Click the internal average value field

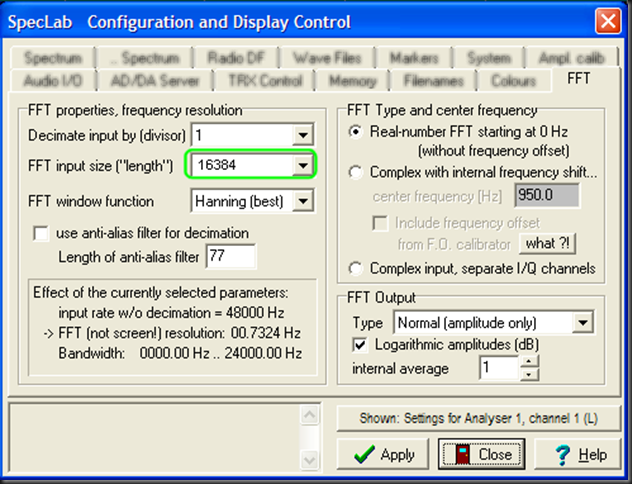coord(499,368)
